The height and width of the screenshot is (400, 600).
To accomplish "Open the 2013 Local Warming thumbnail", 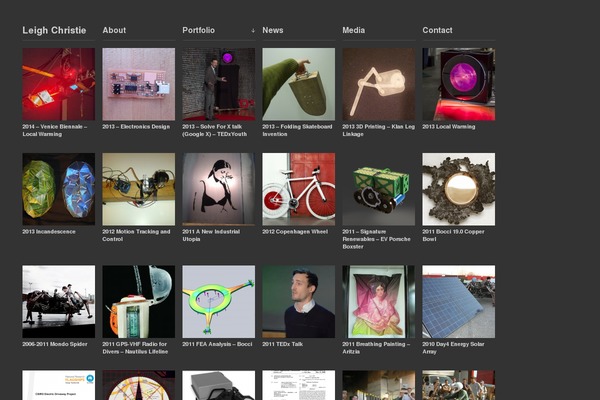I will click(x=458, y=84).
